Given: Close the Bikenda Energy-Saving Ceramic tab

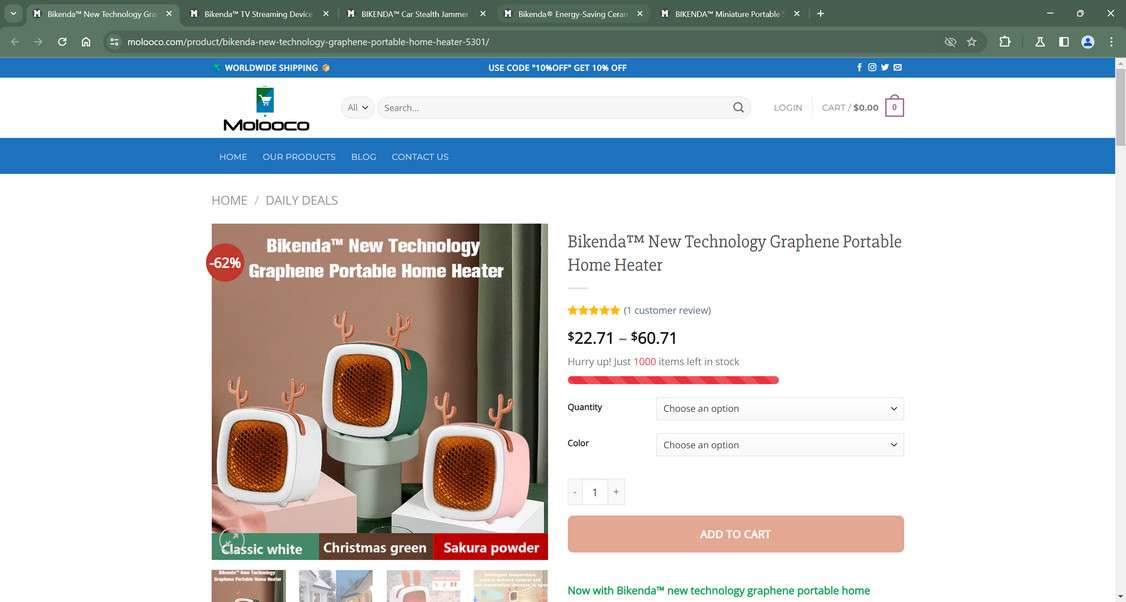Looking at the screenshot, I should point(640,14).
